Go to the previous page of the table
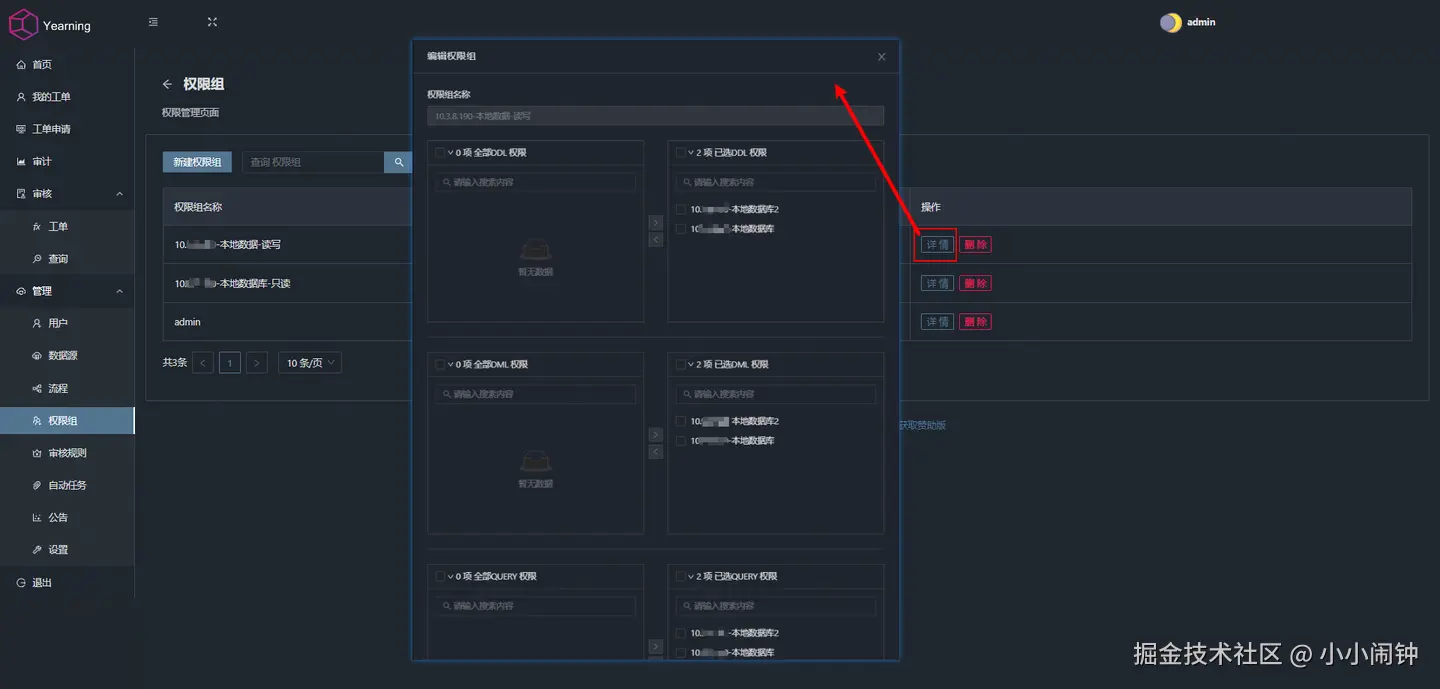The image size is (1440, 689). point(203,363)
